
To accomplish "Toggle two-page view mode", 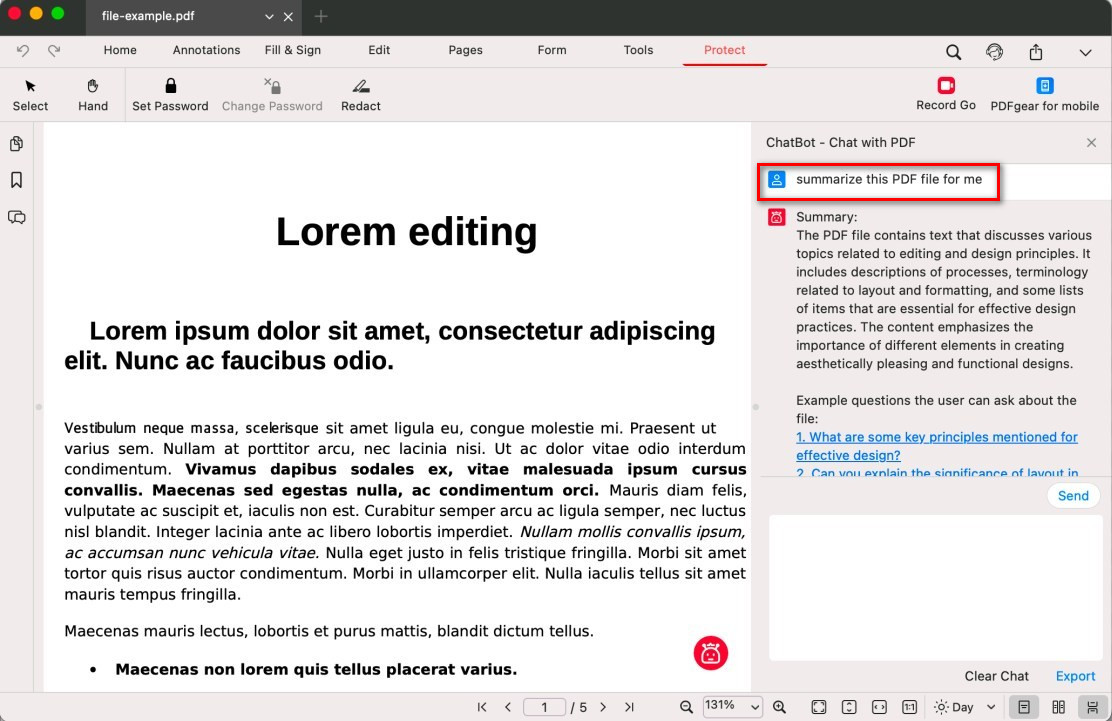I will tap(1058, 707).
